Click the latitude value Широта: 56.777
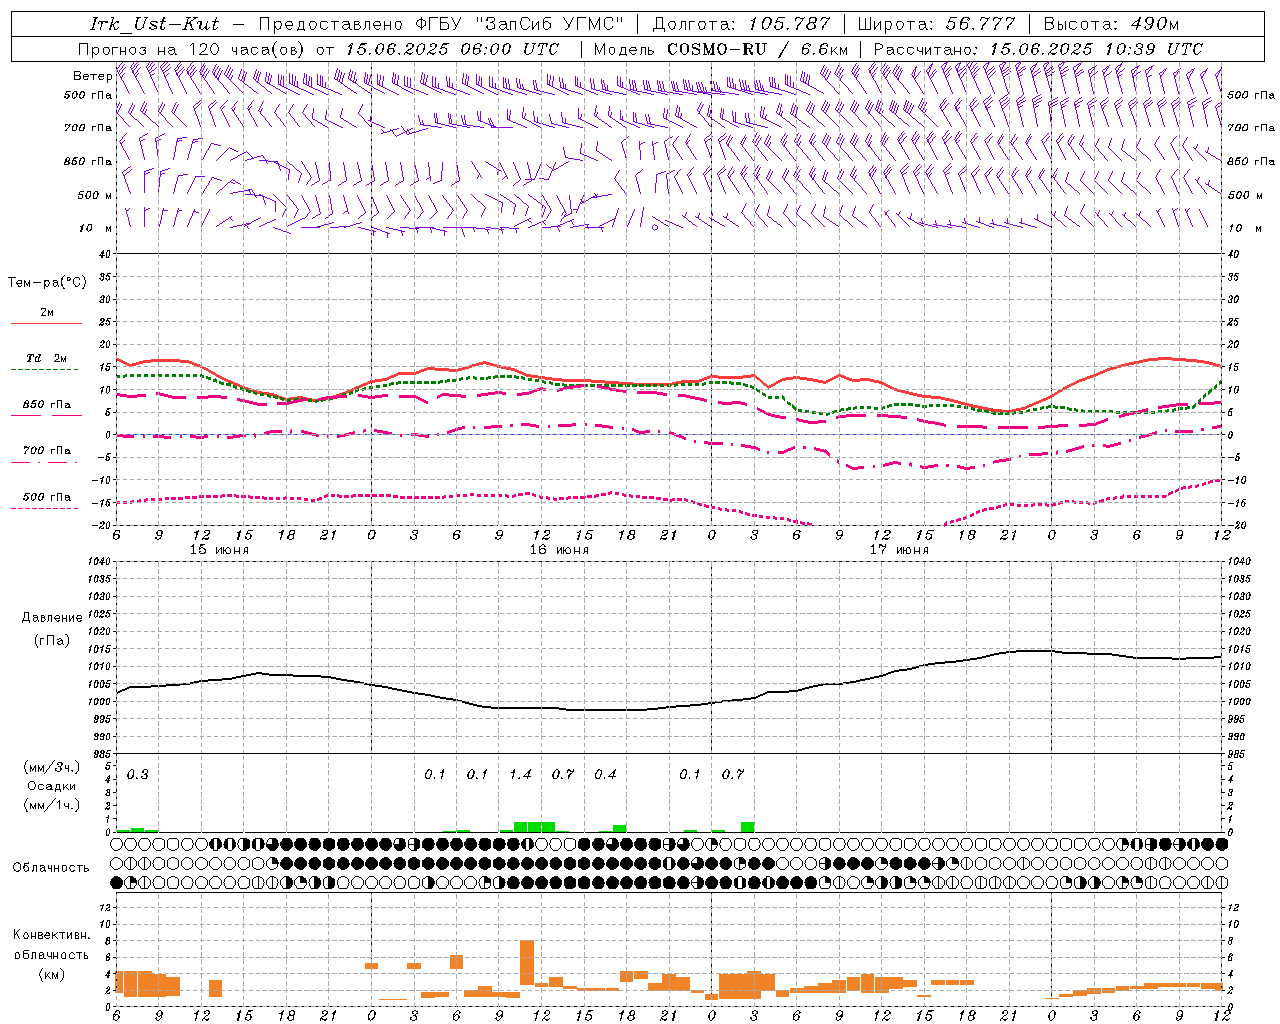Viewport: 1280px width, 1024px height. pos(936,24)
